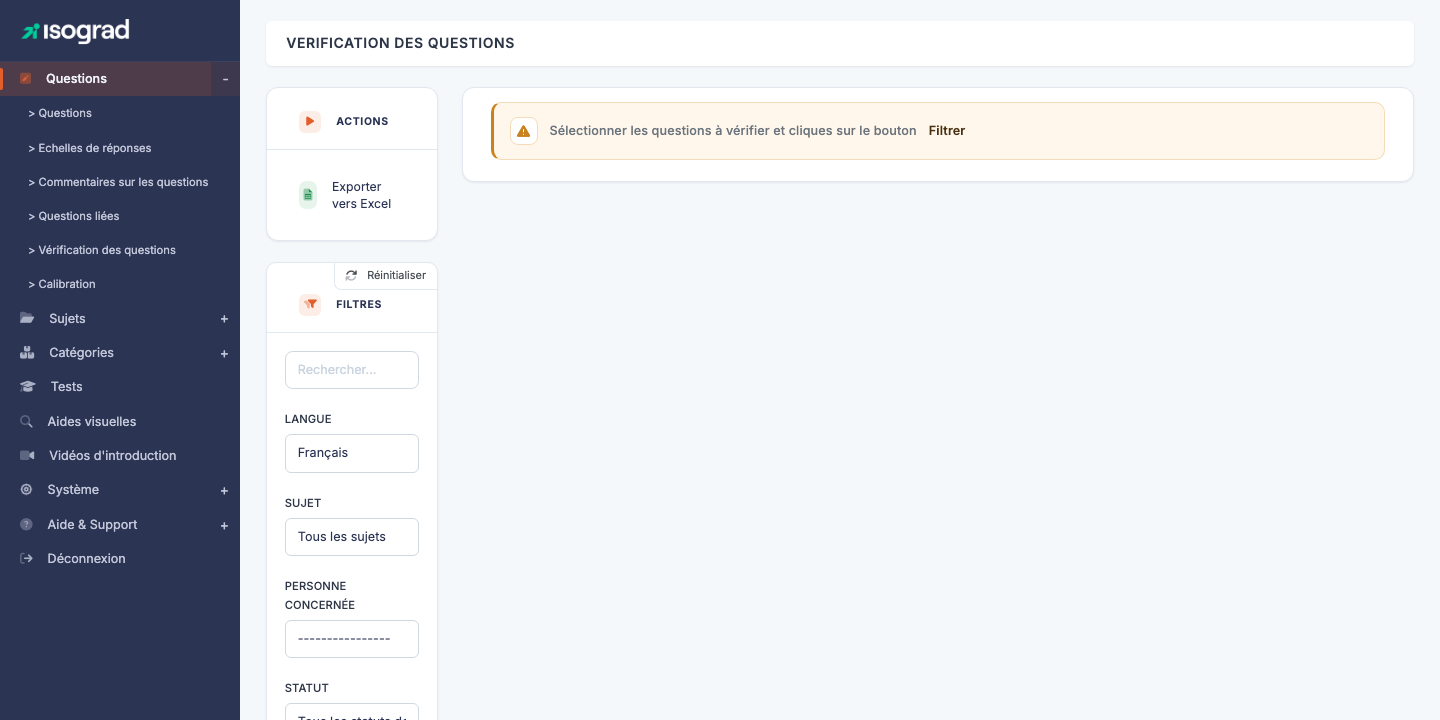The width and height of the screenshot is (1440, 720).
Task: Click the Vidéos d'introduction camera icon
Action: coord(27,455)
